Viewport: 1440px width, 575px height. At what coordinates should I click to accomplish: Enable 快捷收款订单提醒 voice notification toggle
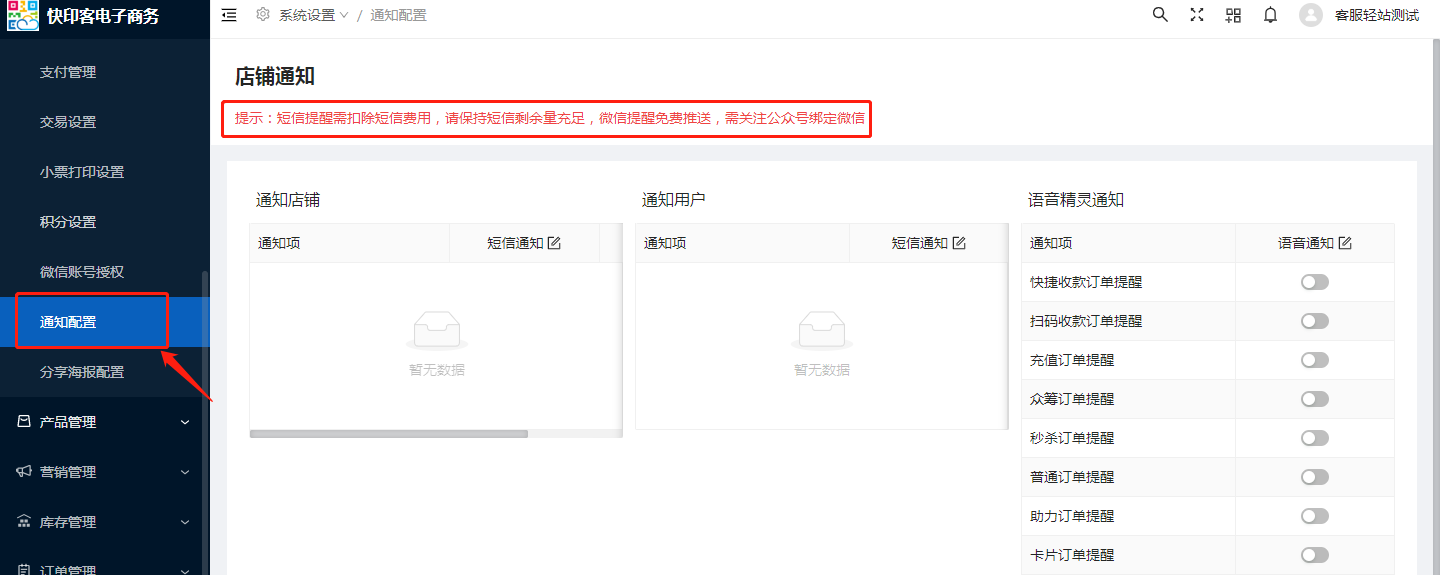1314,282
